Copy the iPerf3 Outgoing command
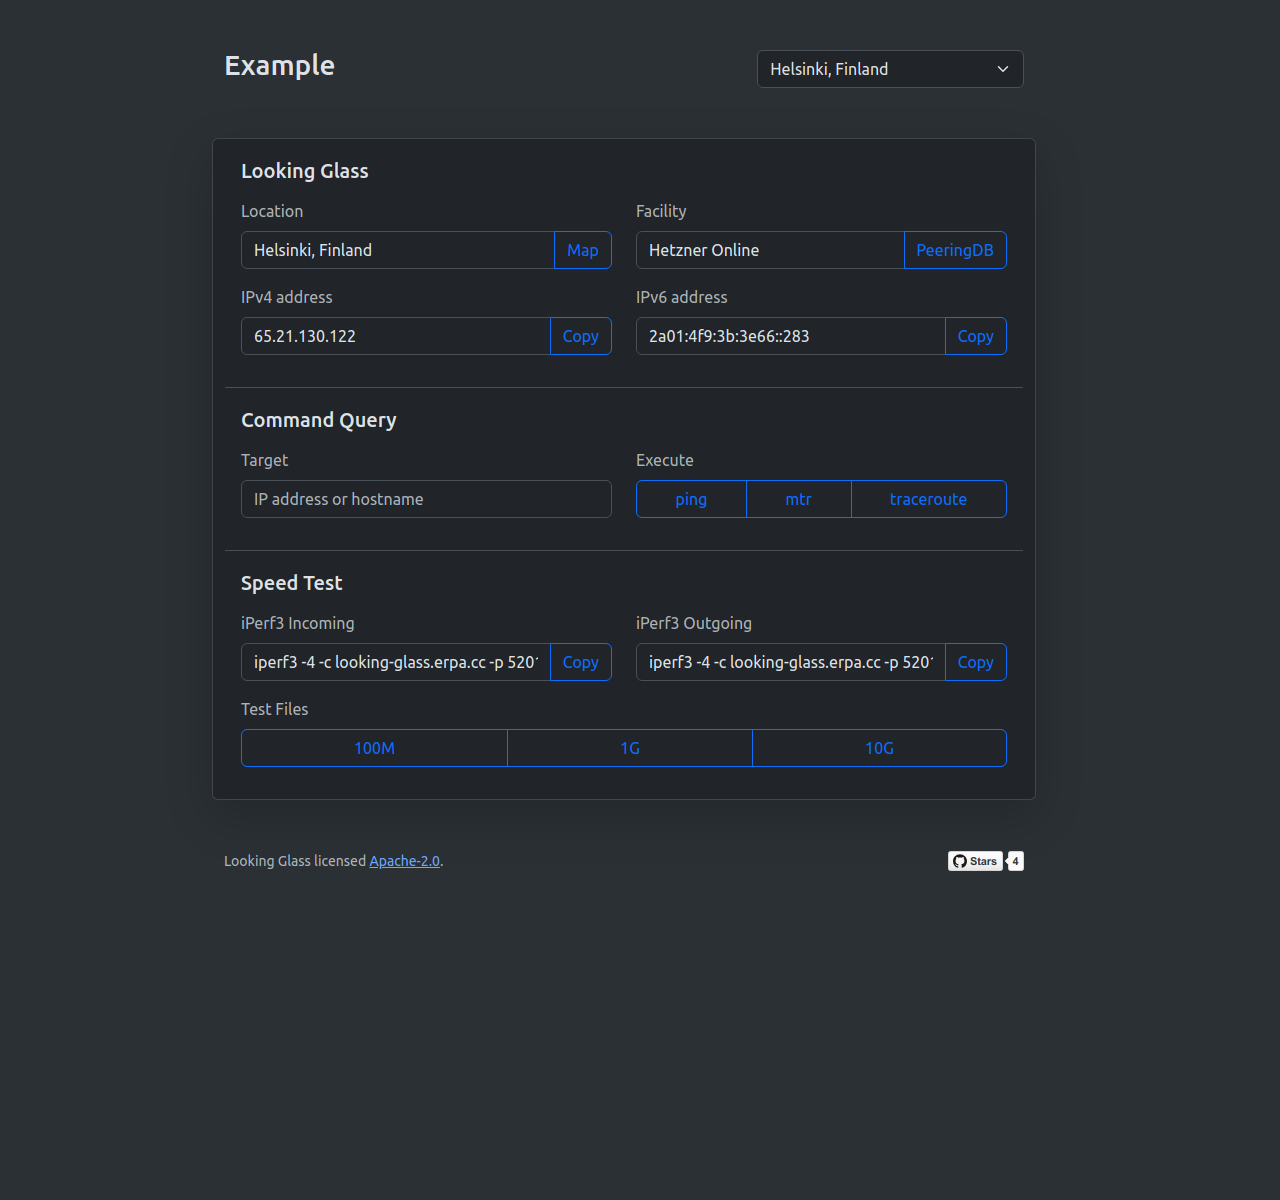1280x1200 pixels. (x=975, y=662)
